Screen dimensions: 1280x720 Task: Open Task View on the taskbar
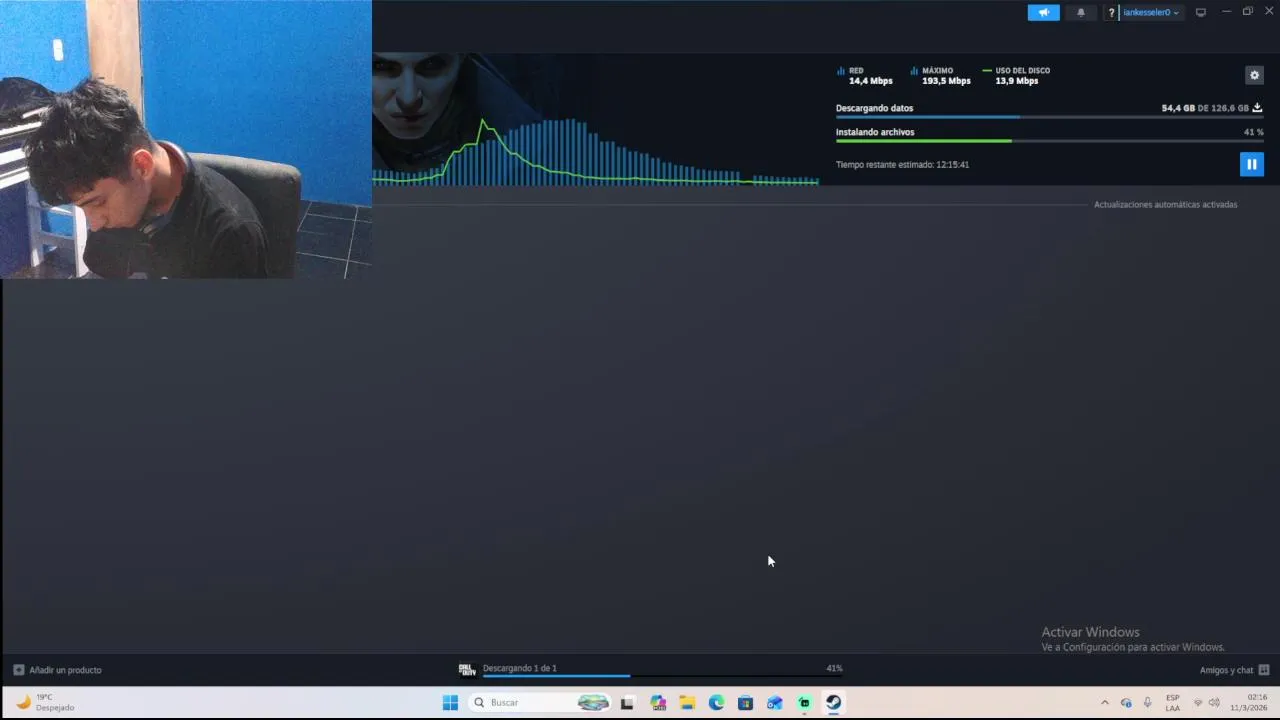tap(627, 702)
